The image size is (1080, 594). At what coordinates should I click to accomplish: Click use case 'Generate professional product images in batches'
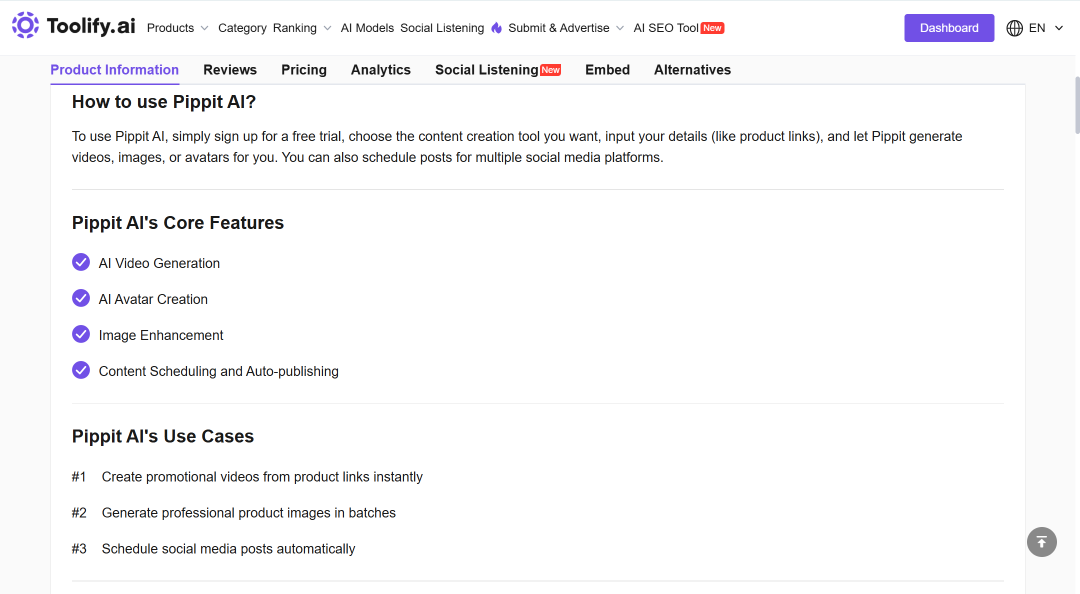249,513
